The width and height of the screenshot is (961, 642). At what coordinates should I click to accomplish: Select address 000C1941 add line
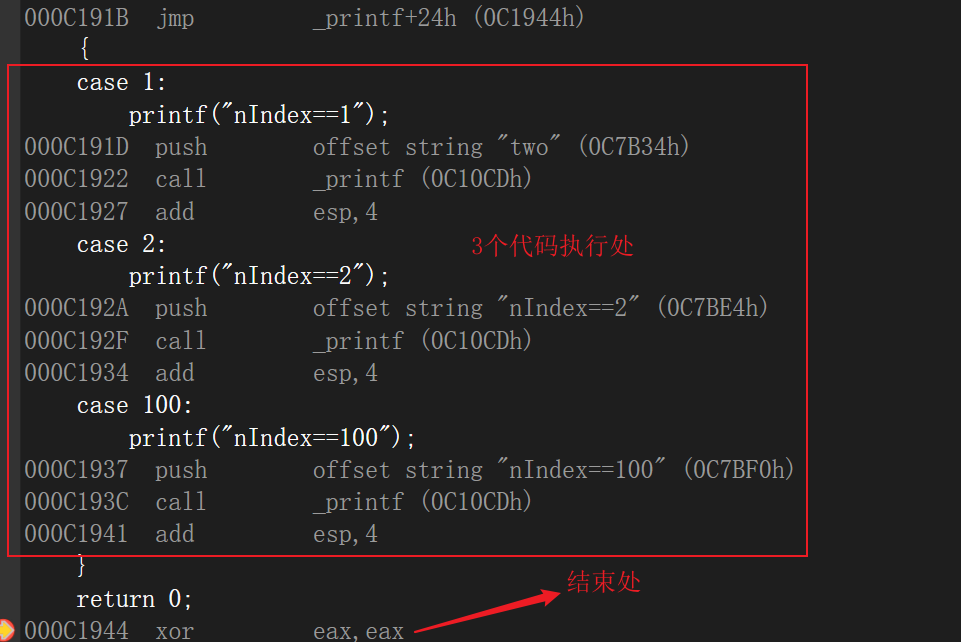pyautogui.click(x=201, y=534)
